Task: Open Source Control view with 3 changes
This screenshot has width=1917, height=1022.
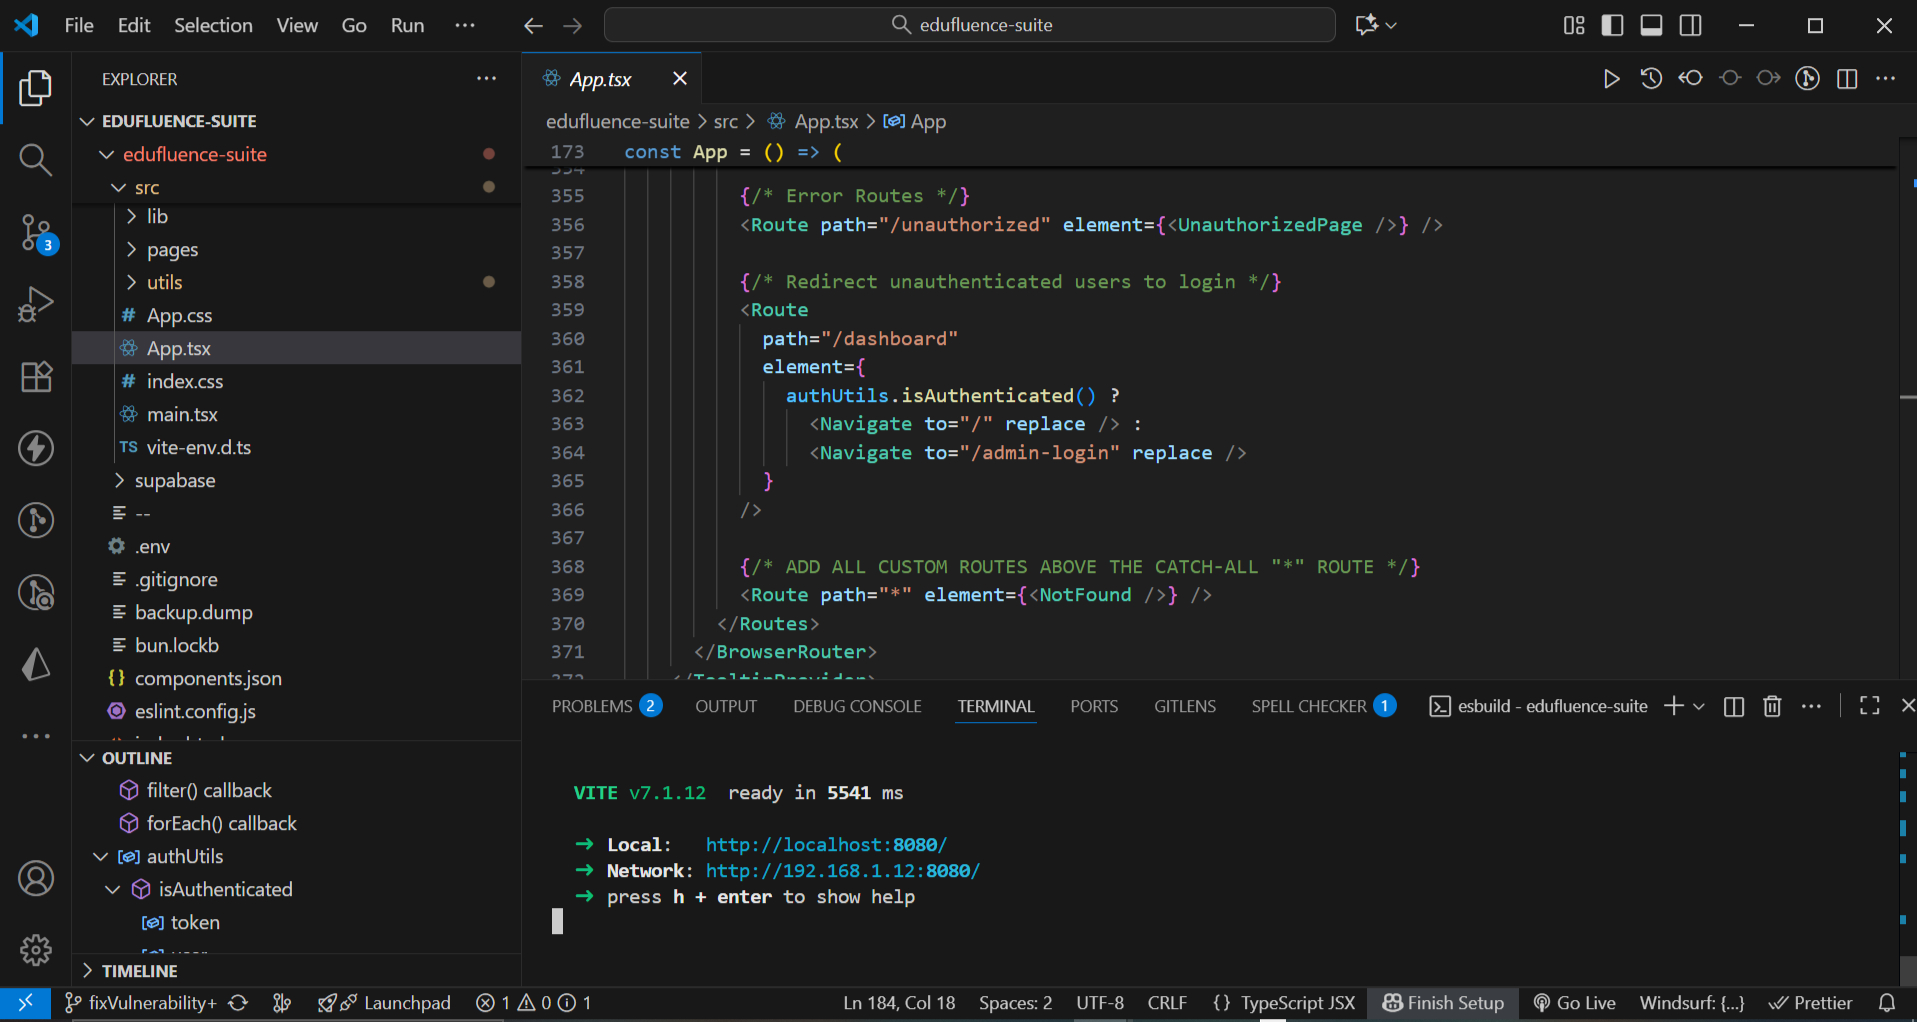Action: coord(36,233)
